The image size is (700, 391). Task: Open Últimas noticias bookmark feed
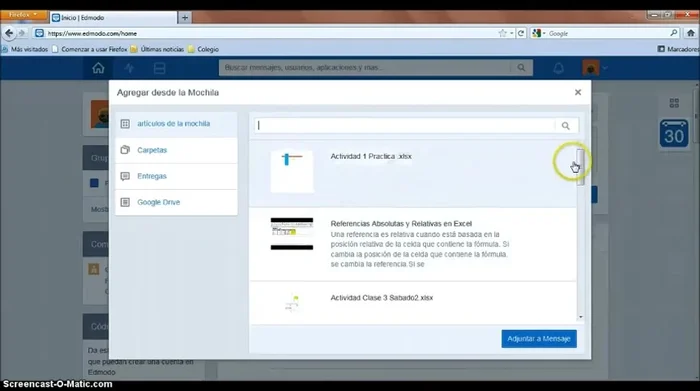157,49
